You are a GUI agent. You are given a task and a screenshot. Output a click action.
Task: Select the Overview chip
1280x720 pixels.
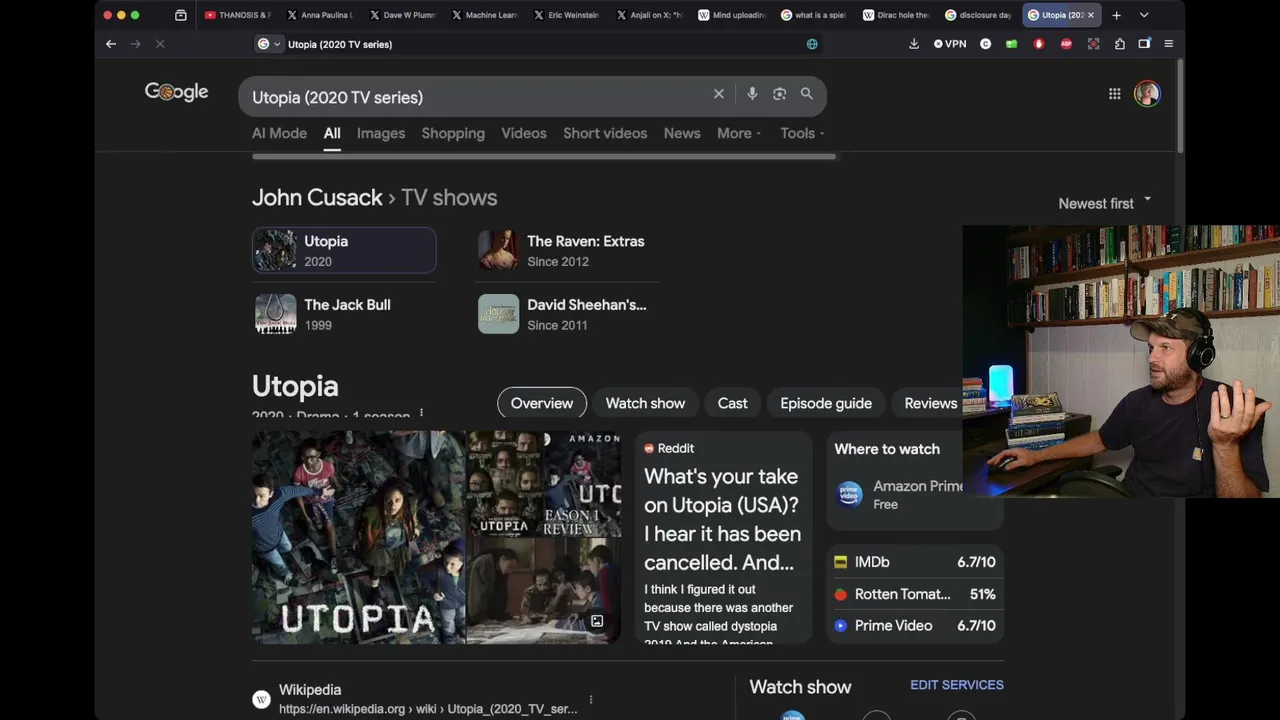(x=542, y=403)
